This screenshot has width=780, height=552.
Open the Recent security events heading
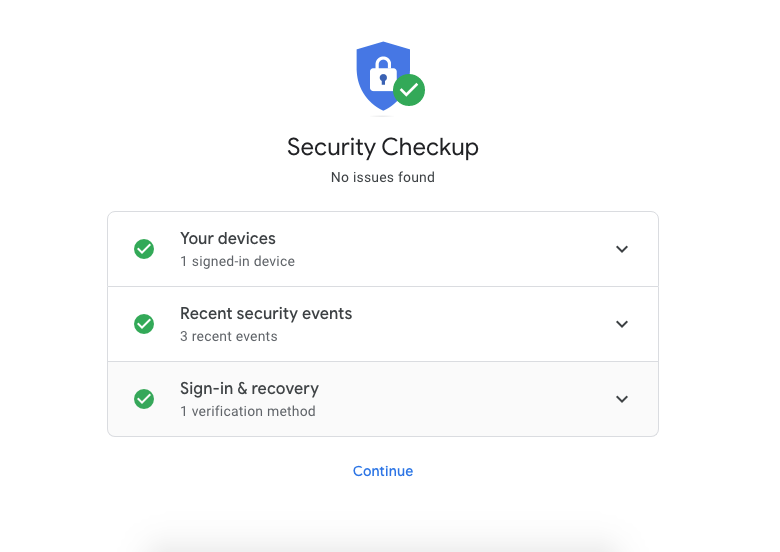pyautogui.click(x=266, y=314)
